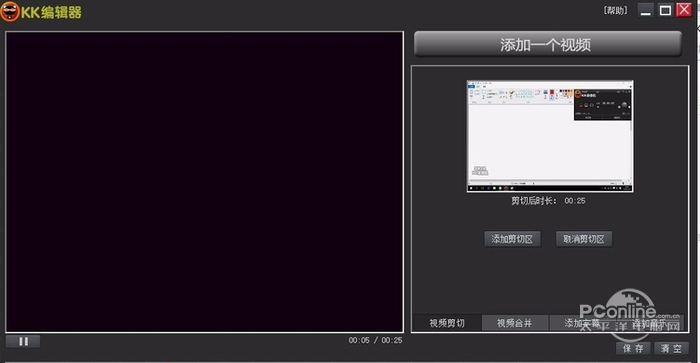Switch to the 视频剪切 tab

click(x=447, y=323)
